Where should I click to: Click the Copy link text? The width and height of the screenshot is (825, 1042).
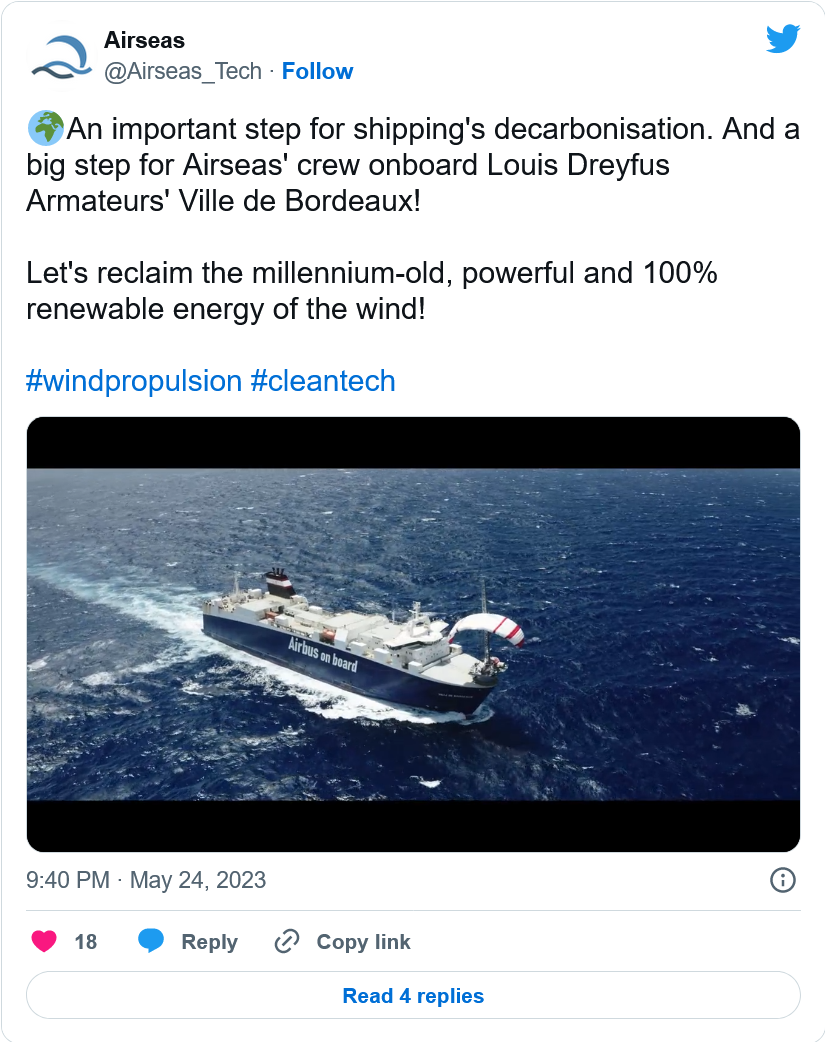363,942
